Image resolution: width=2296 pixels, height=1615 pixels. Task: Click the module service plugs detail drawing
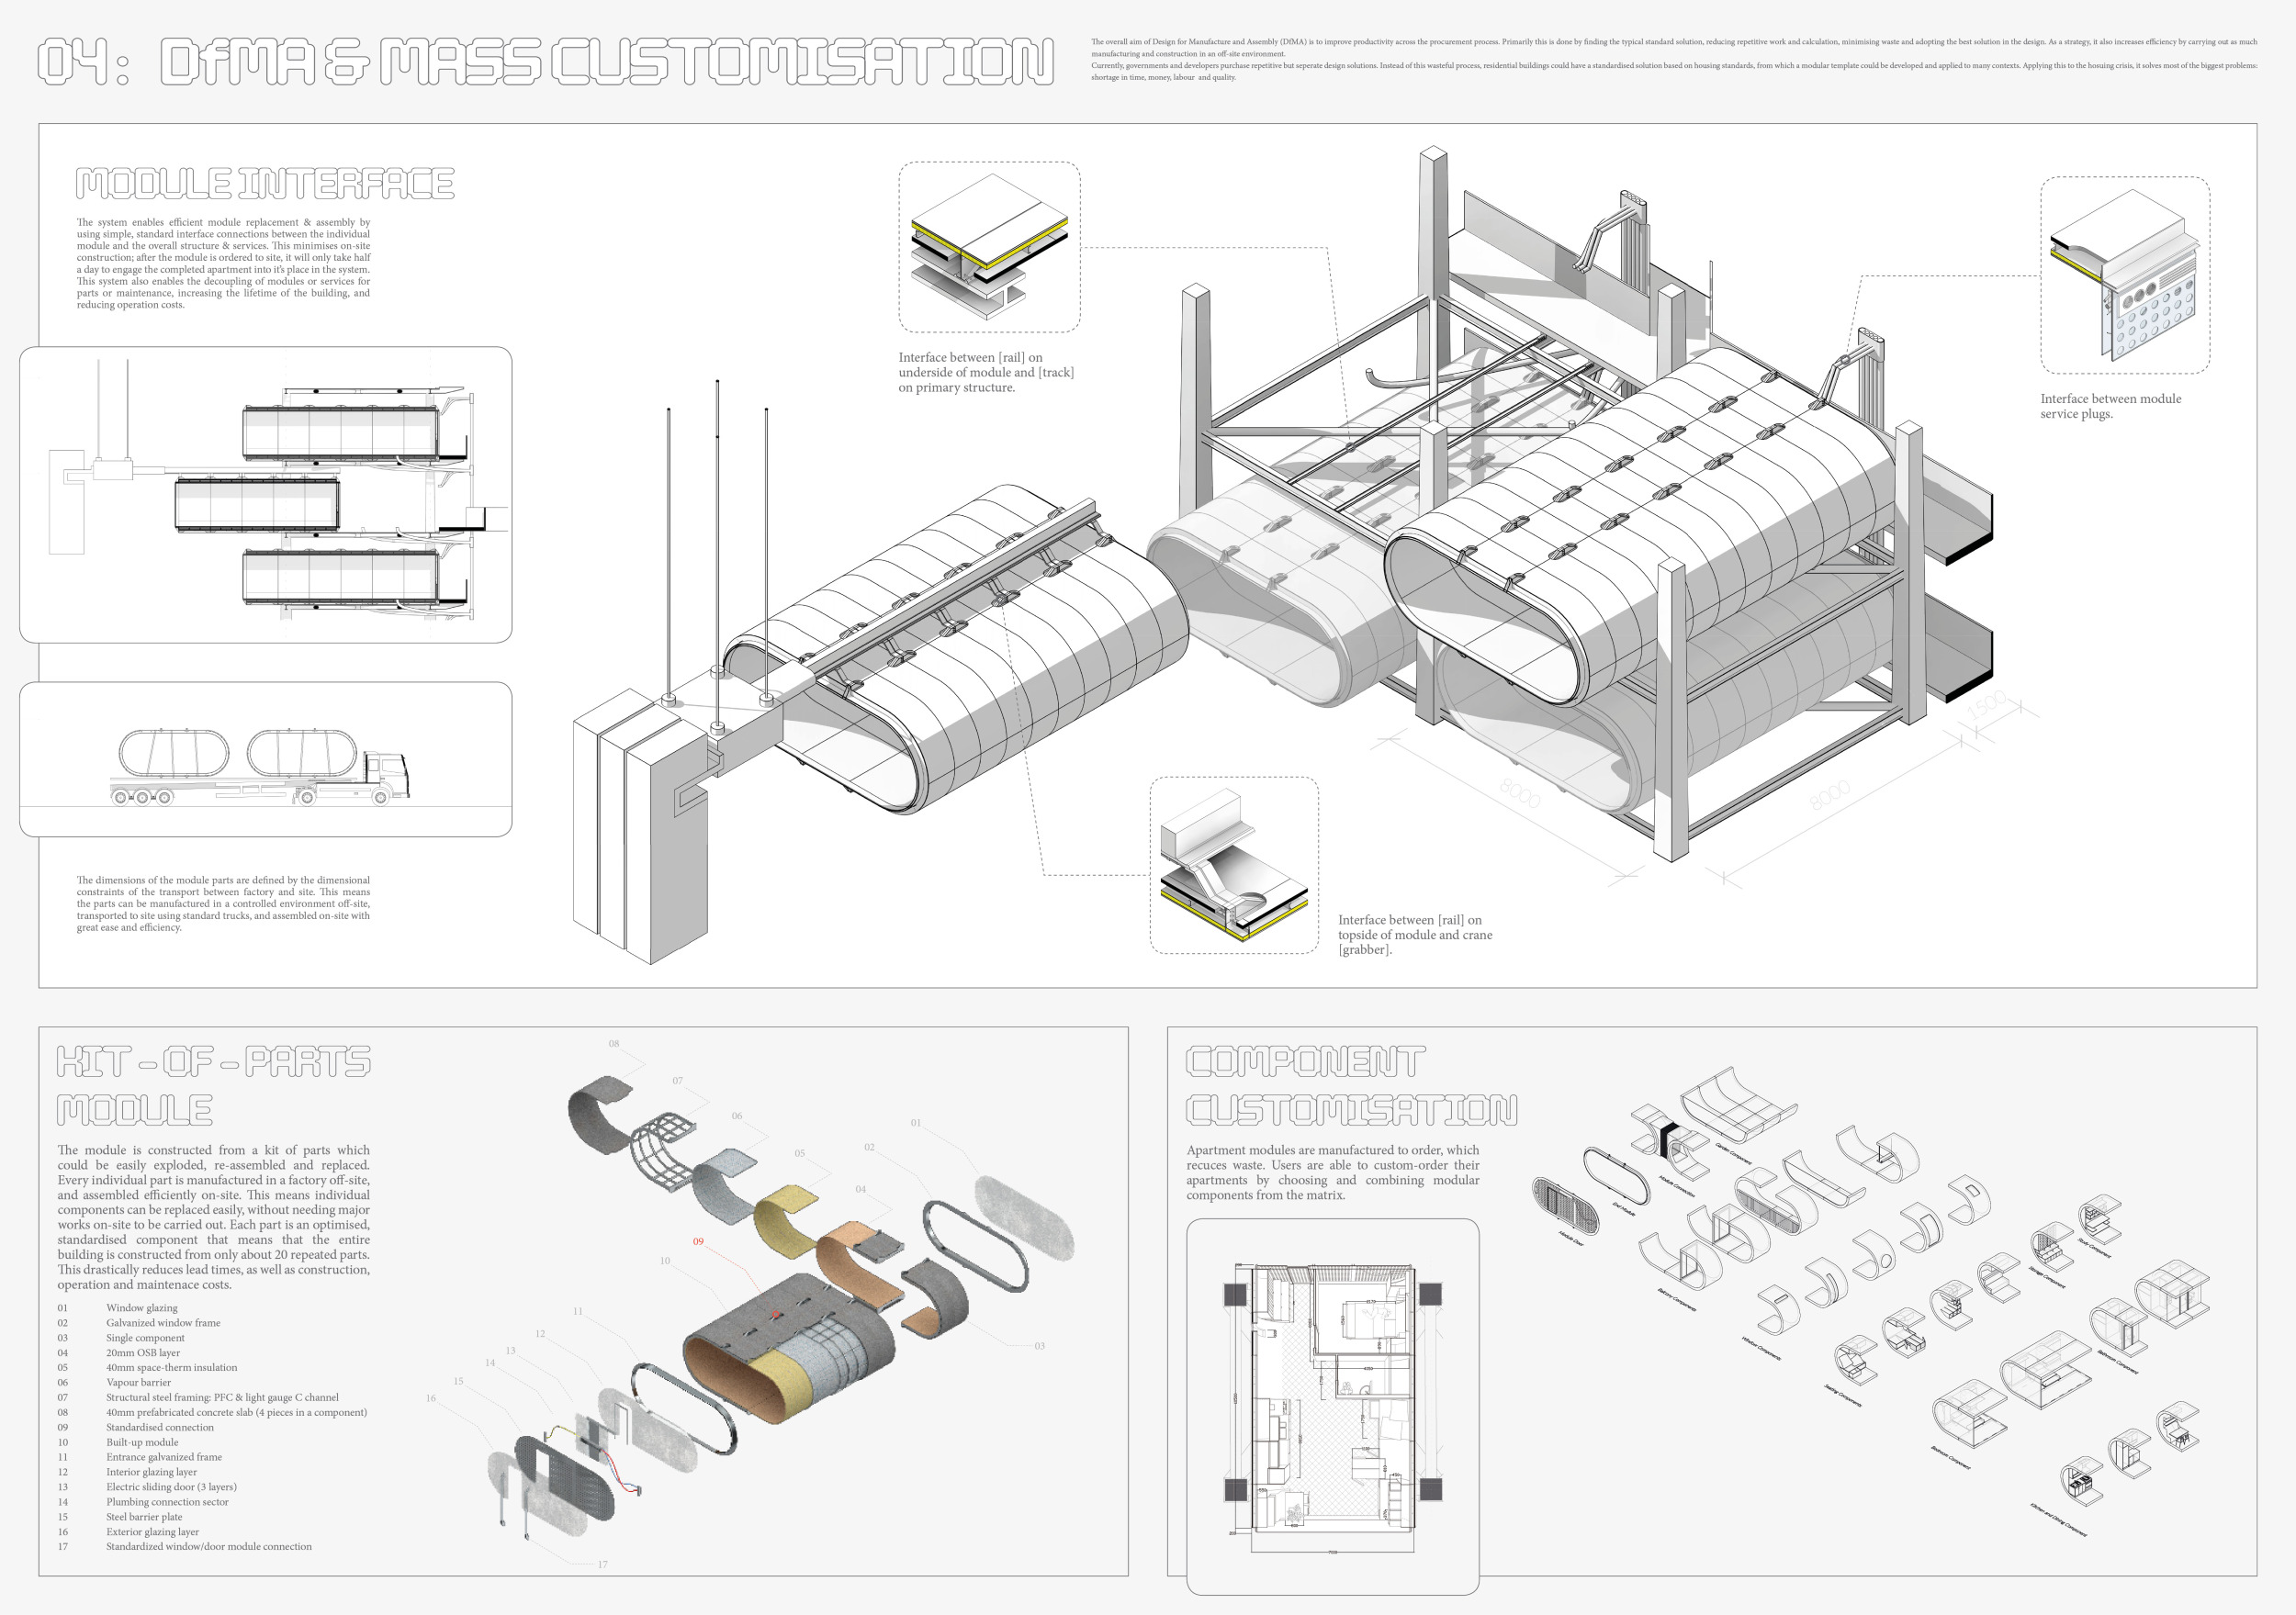2124,276
